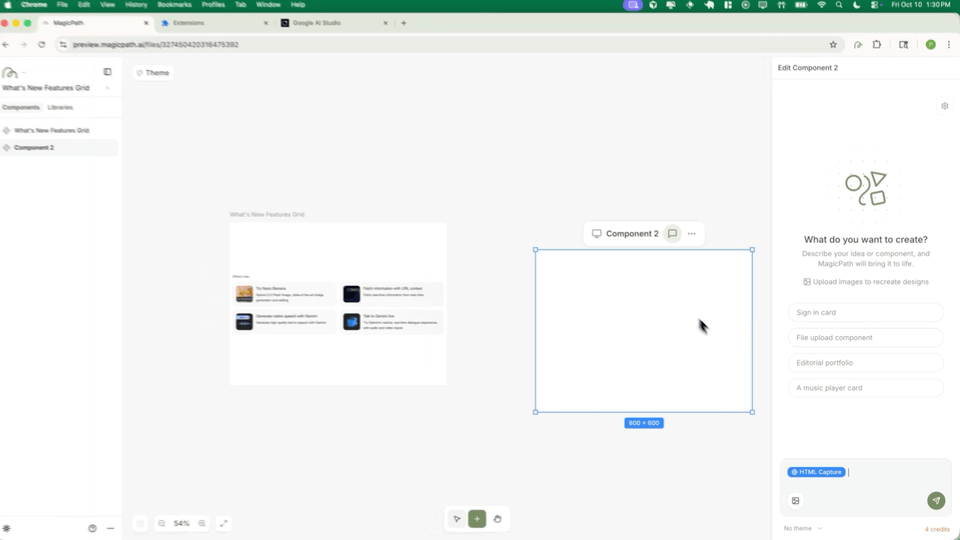
Task: Expand the What's New Features Grid project dropdown
Action: pos(107,88)
